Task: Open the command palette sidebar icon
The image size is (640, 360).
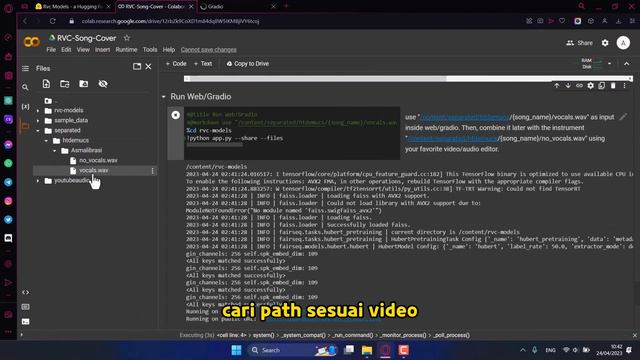Action: click(x=25, y=307)
